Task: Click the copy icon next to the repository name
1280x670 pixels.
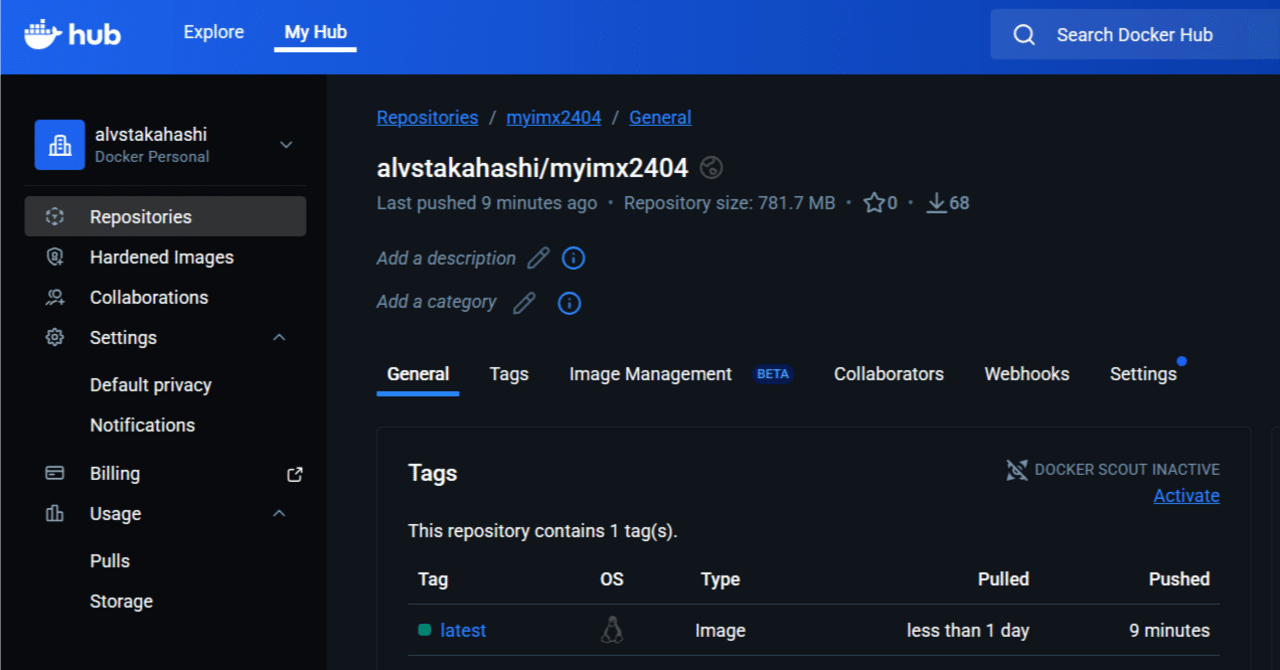Action: [711, 167]
